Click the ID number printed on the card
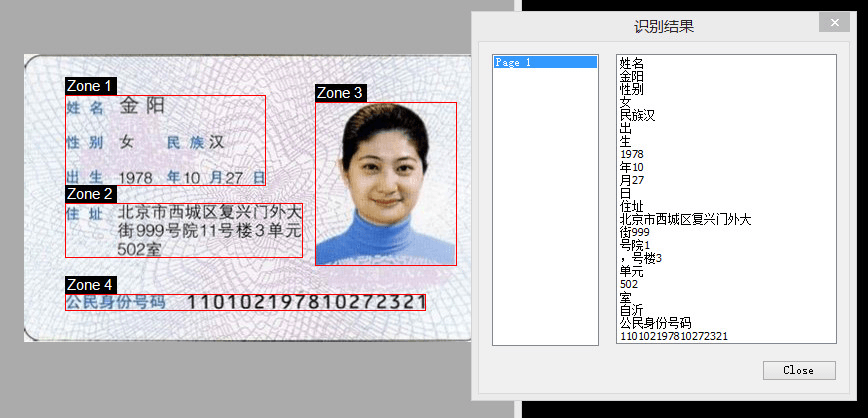Viewport: 868px width, 418px height. coord(307,302)
